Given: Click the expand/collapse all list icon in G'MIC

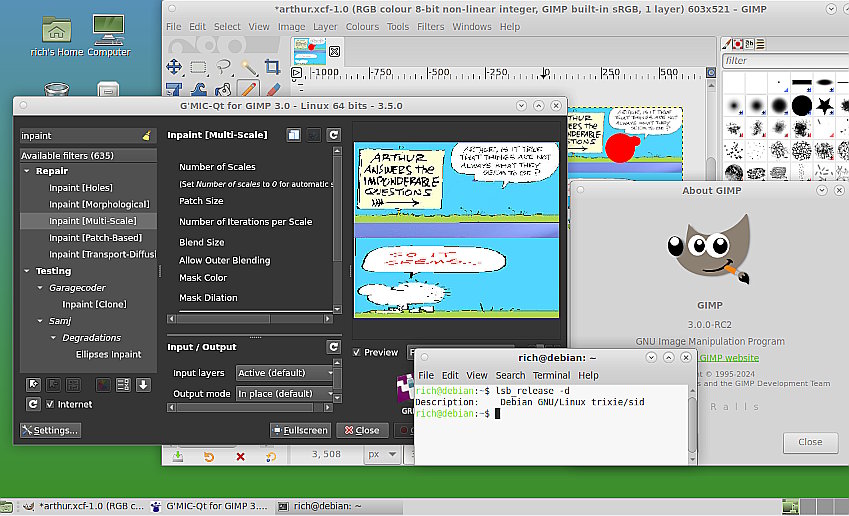Looking at the screenshot, I should 123,384.
